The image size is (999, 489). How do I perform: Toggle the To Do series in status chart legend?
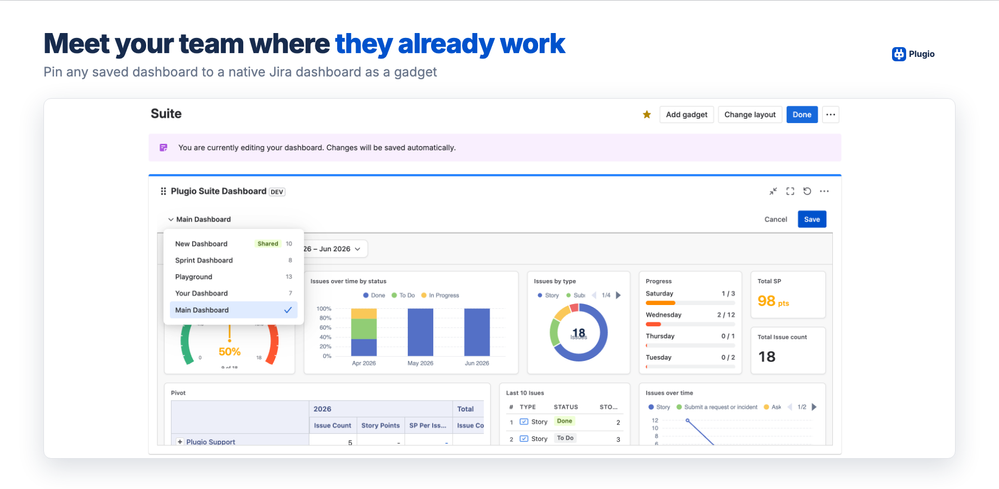(x=403, y=295)
